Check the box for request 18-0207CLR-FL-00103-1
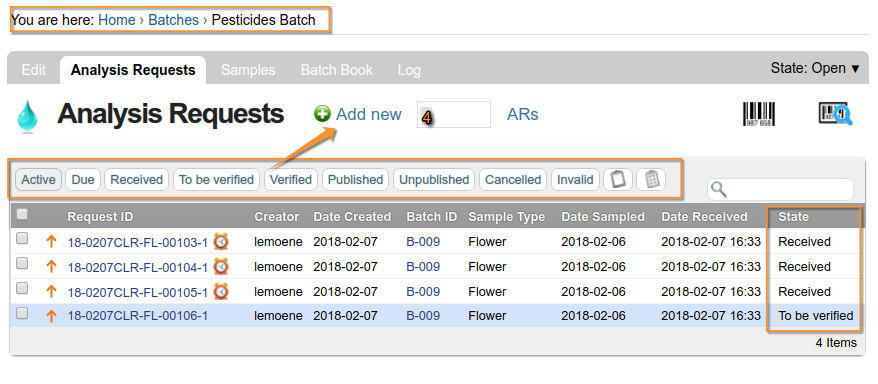This screenshot has height=384, width=878. (x=22, y=238)
